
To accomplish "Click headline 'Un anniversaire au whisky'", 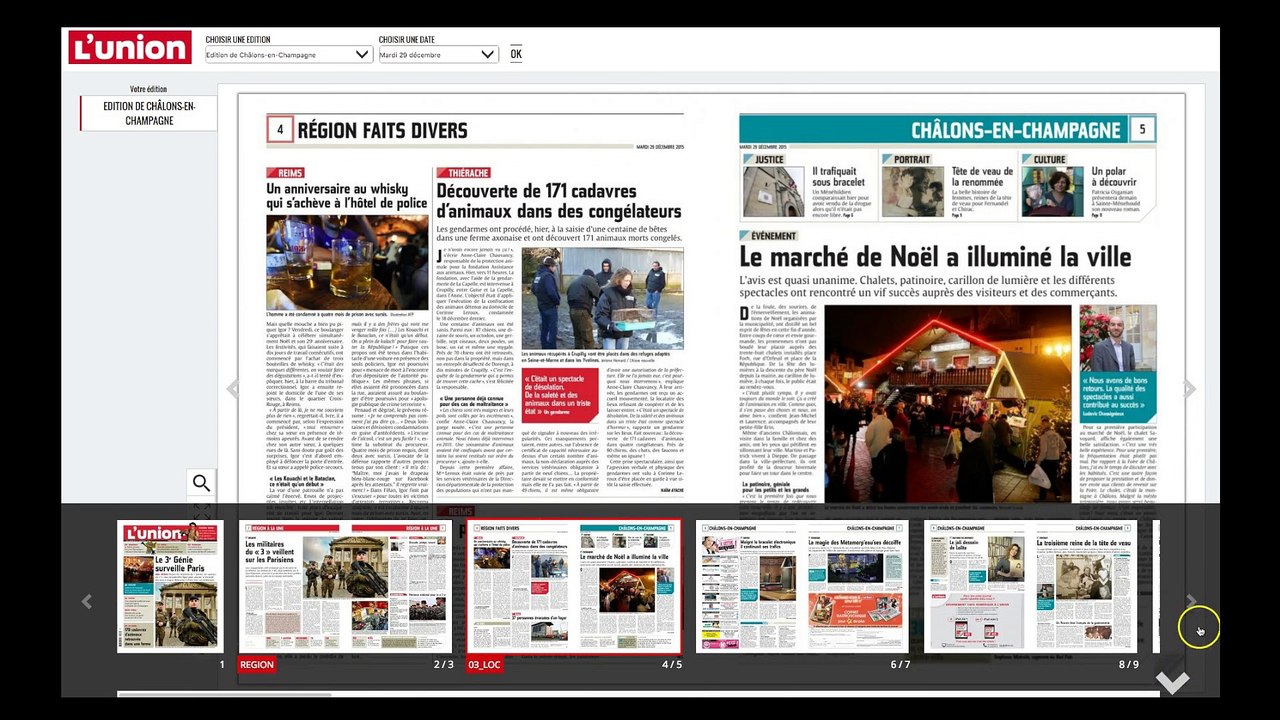I will tap(346, 195).
